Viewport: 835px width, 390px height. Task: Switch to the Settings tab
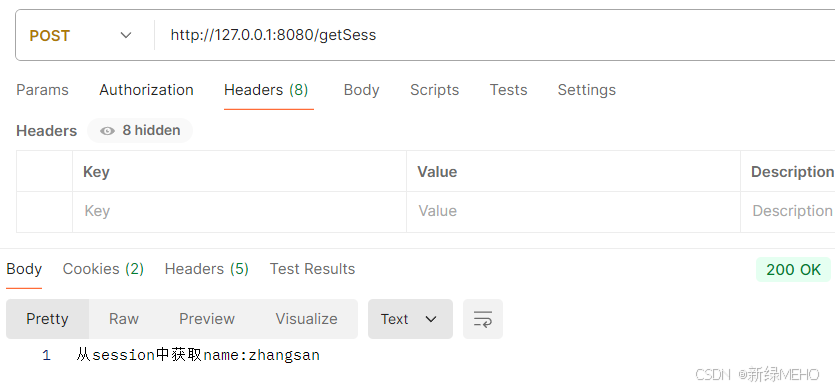(587, 90)
